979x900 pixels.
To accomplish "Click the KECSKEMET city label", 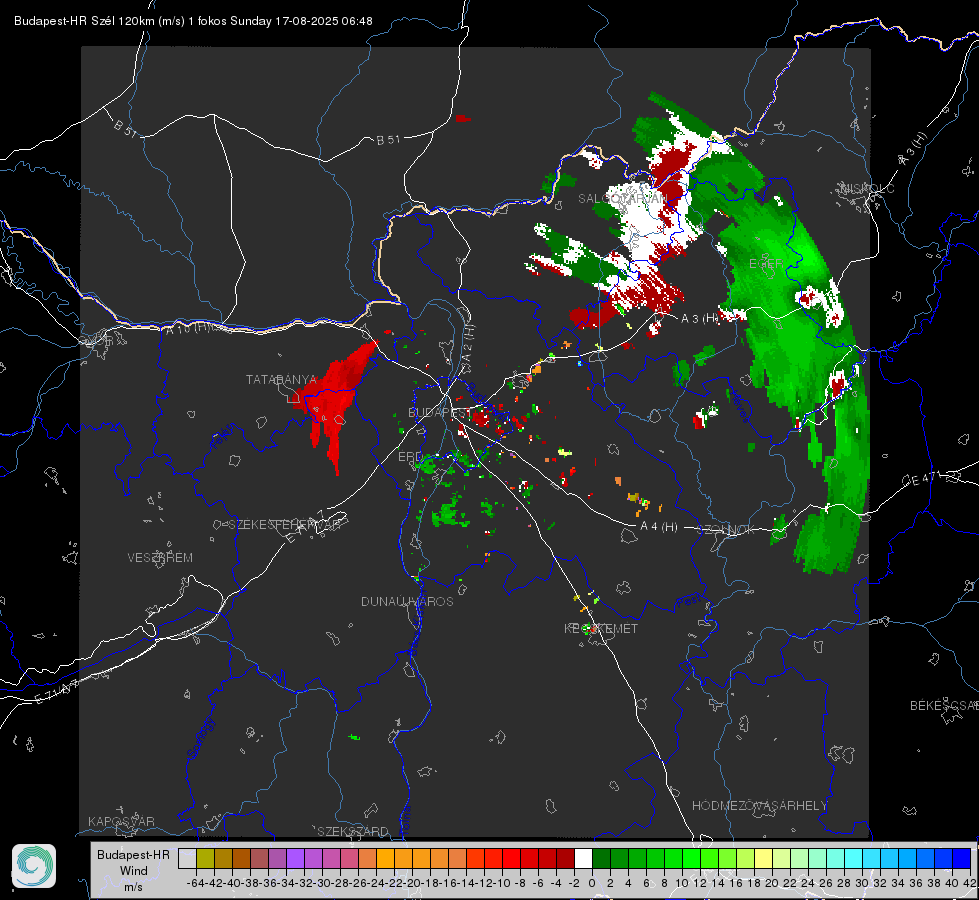I will pos(601,628).
